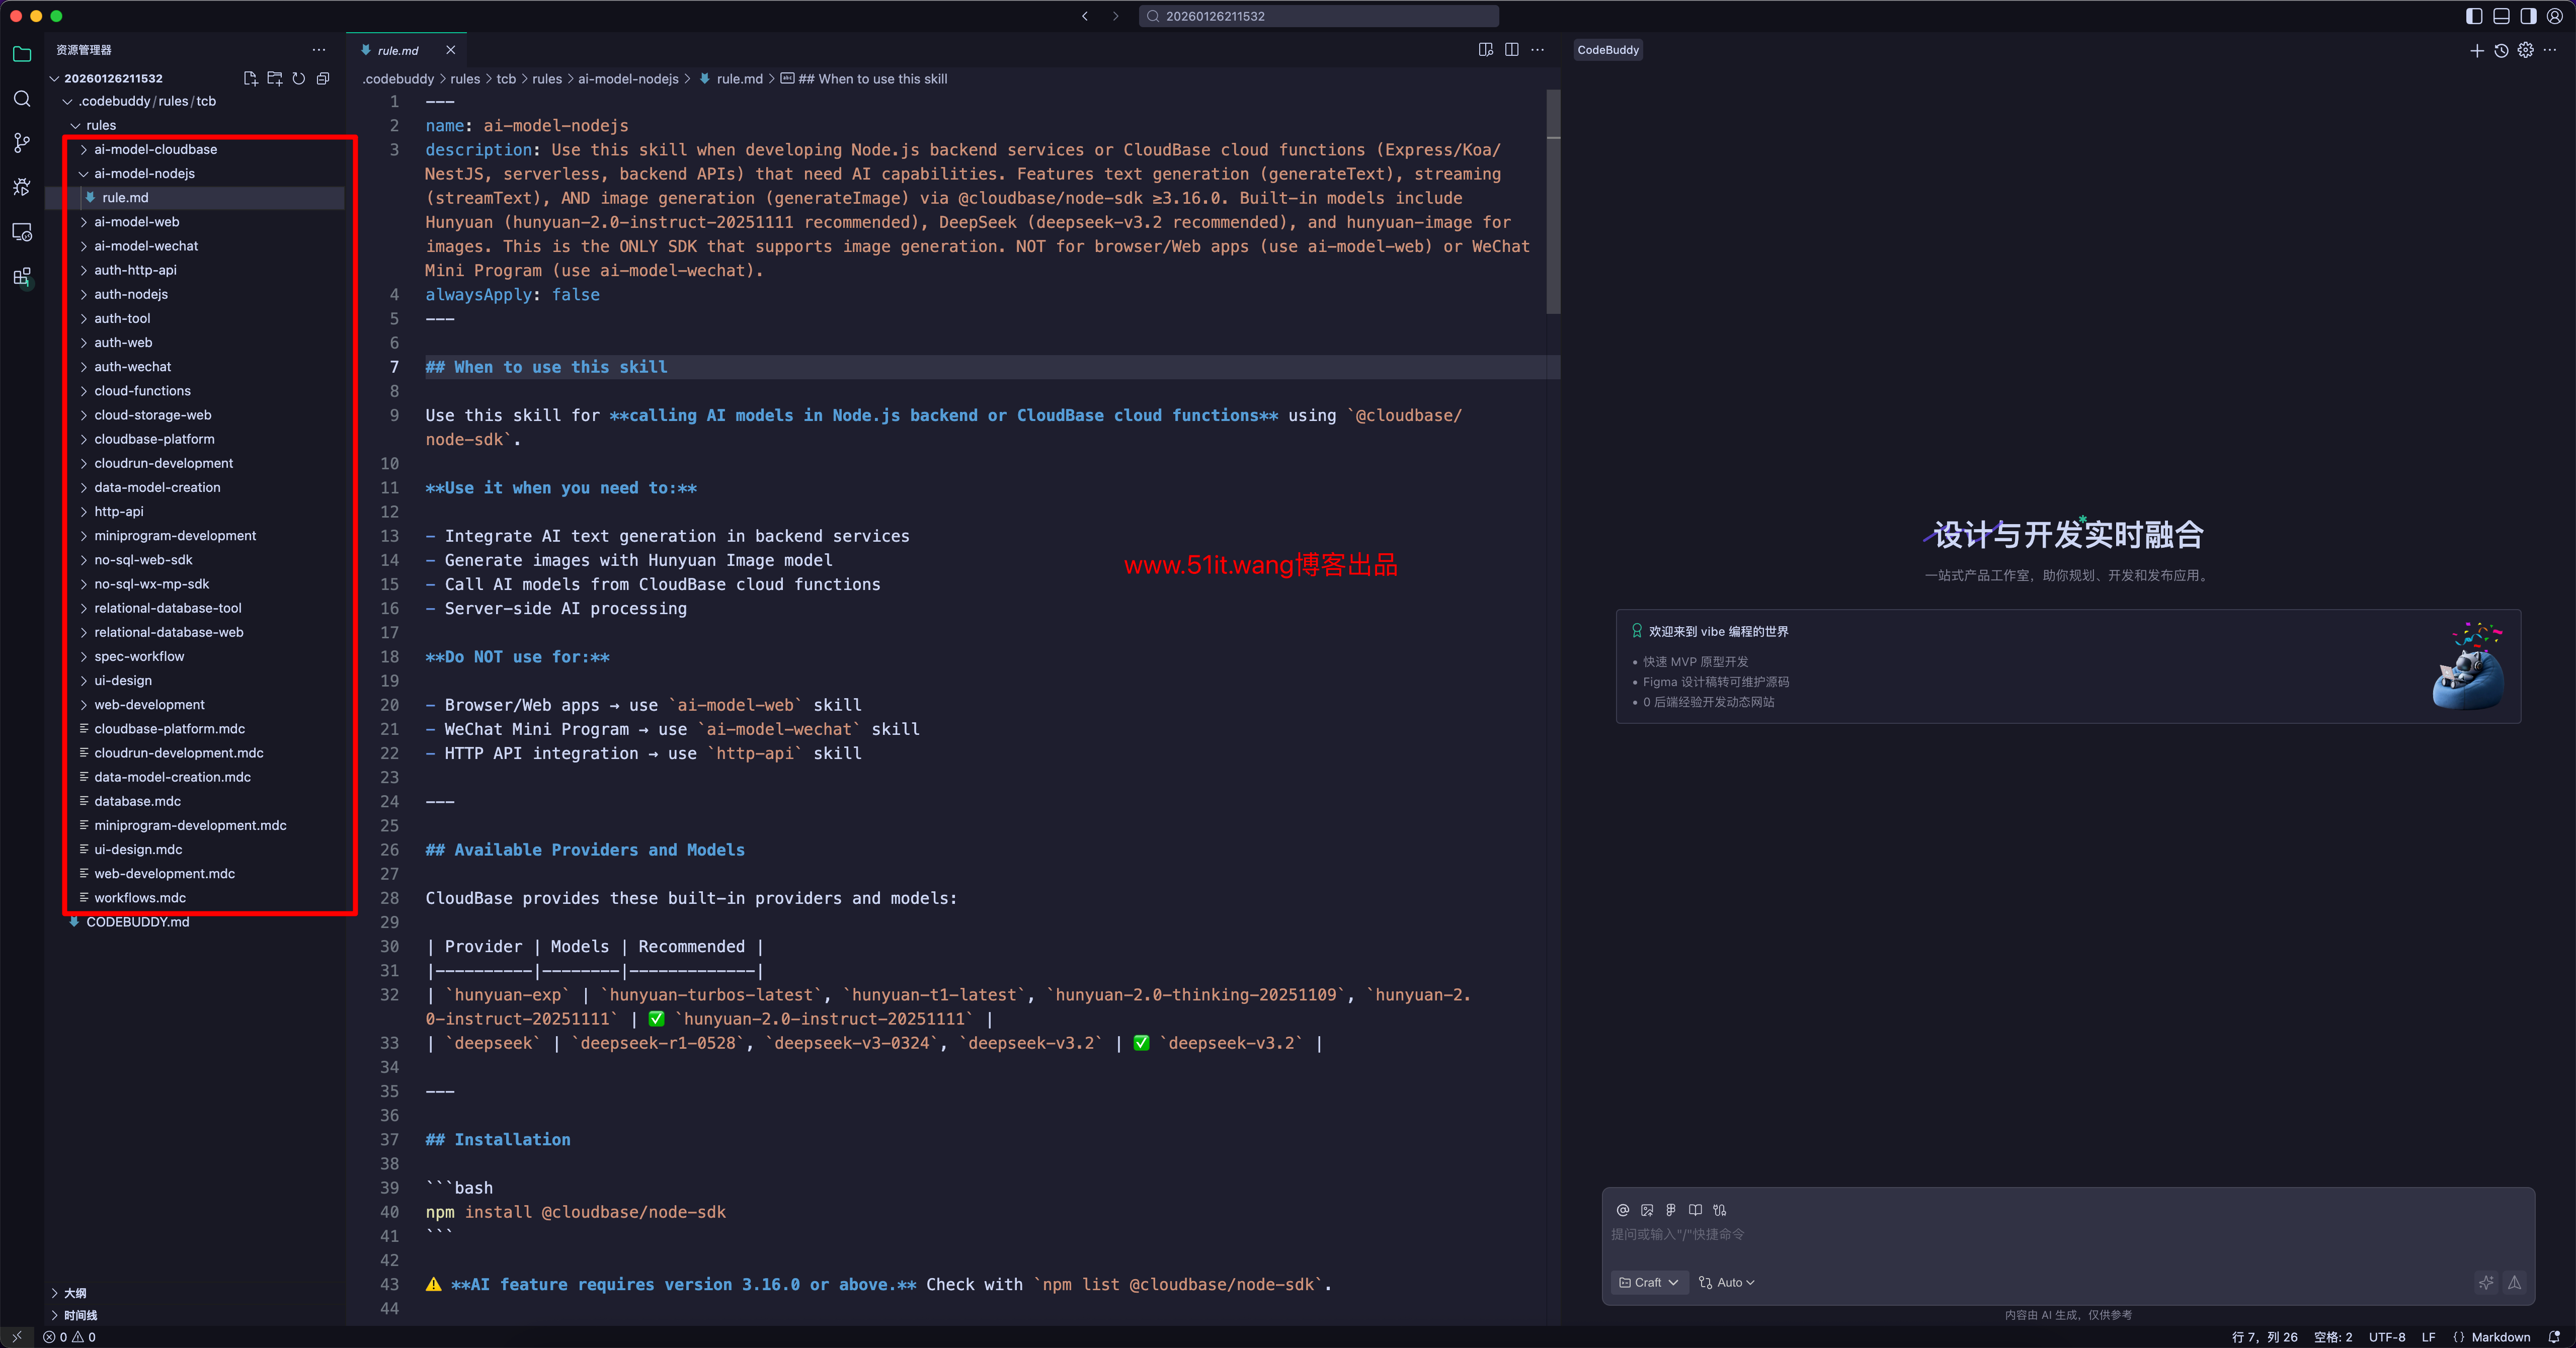Refresh the Explorer file tree
This screenshot has height=1348, width=2576.
pyautogui.click(x=299, y=78)
